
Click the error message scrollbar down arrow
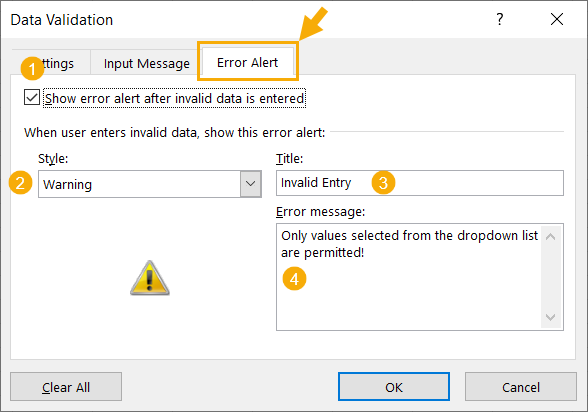[550, 317]
